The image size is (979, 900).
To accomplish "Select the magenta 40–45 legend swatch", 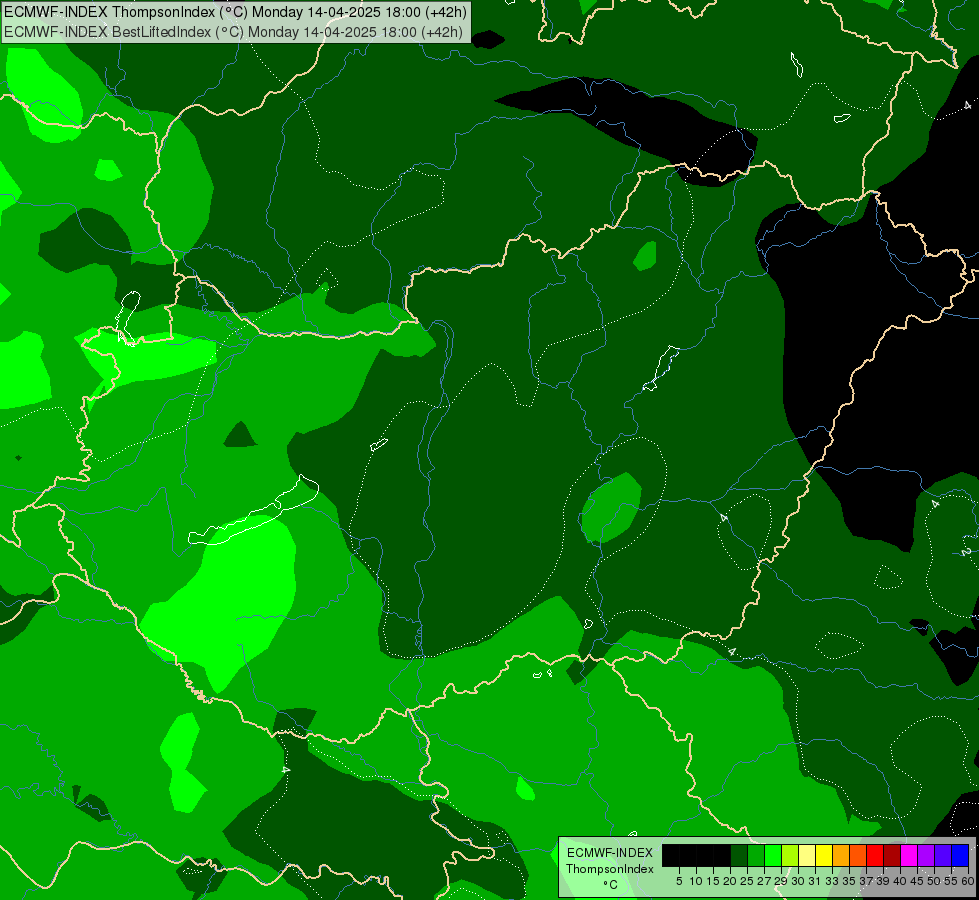I will 910,855.
